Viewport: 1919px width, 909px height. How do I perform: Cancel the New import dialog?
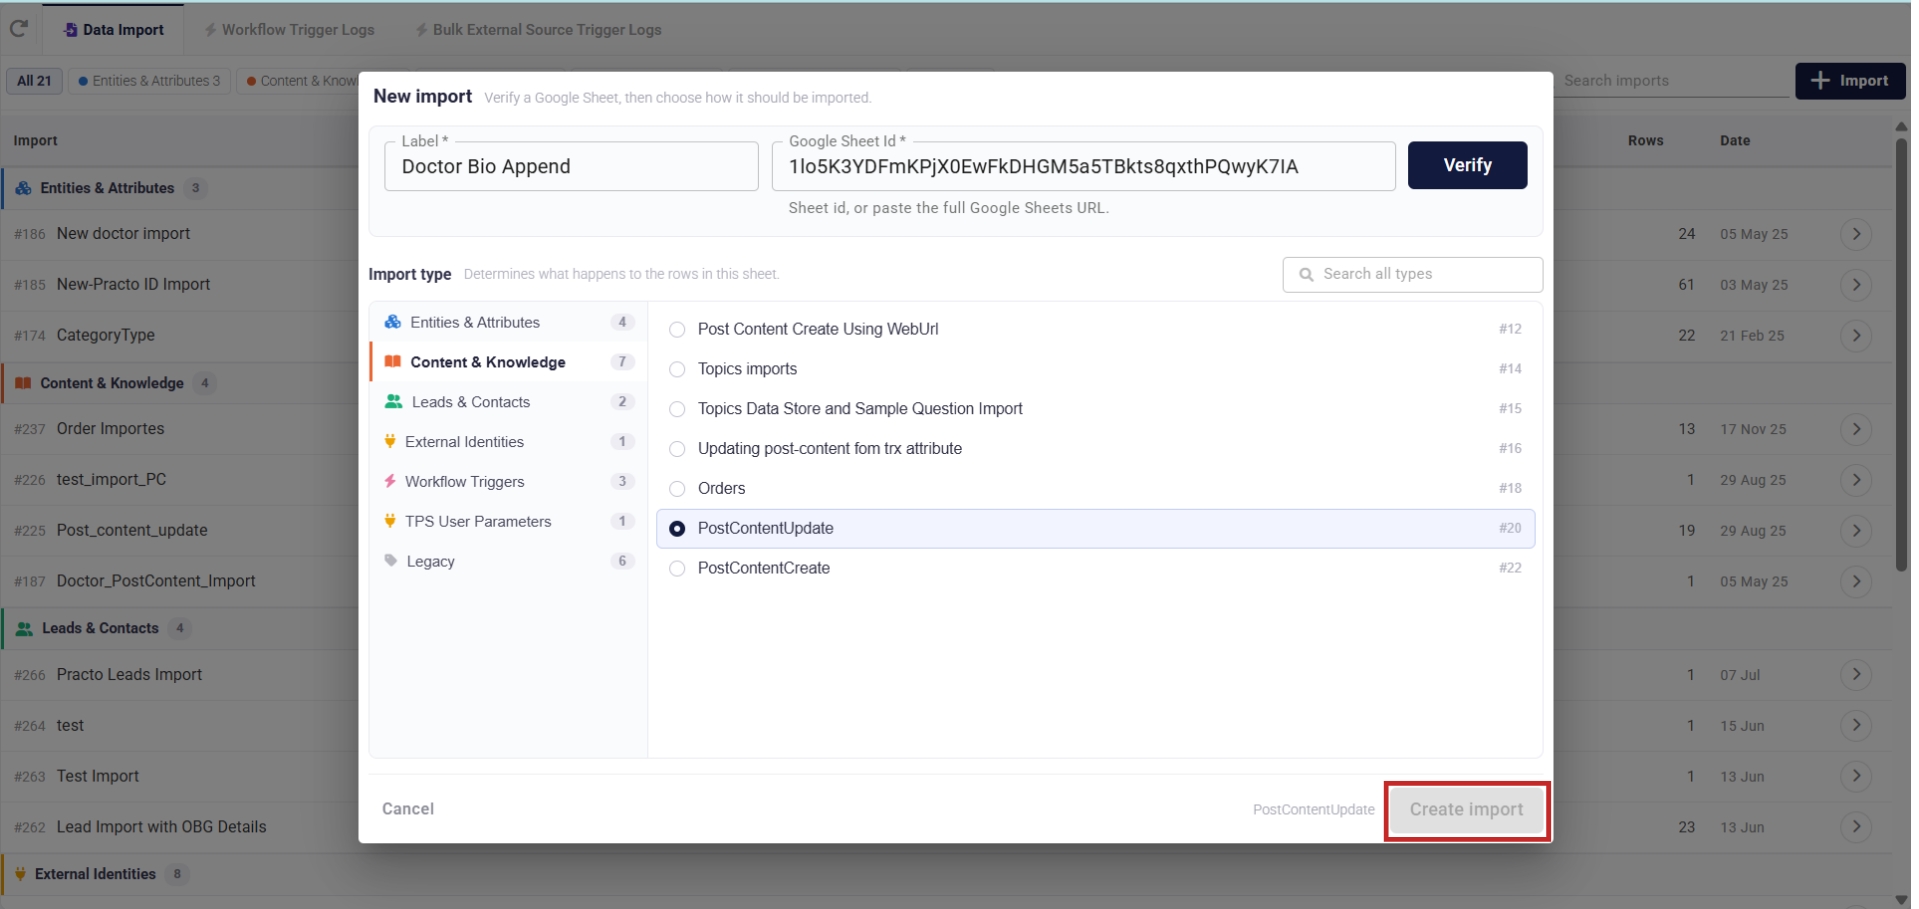click(x=408, y=809)
